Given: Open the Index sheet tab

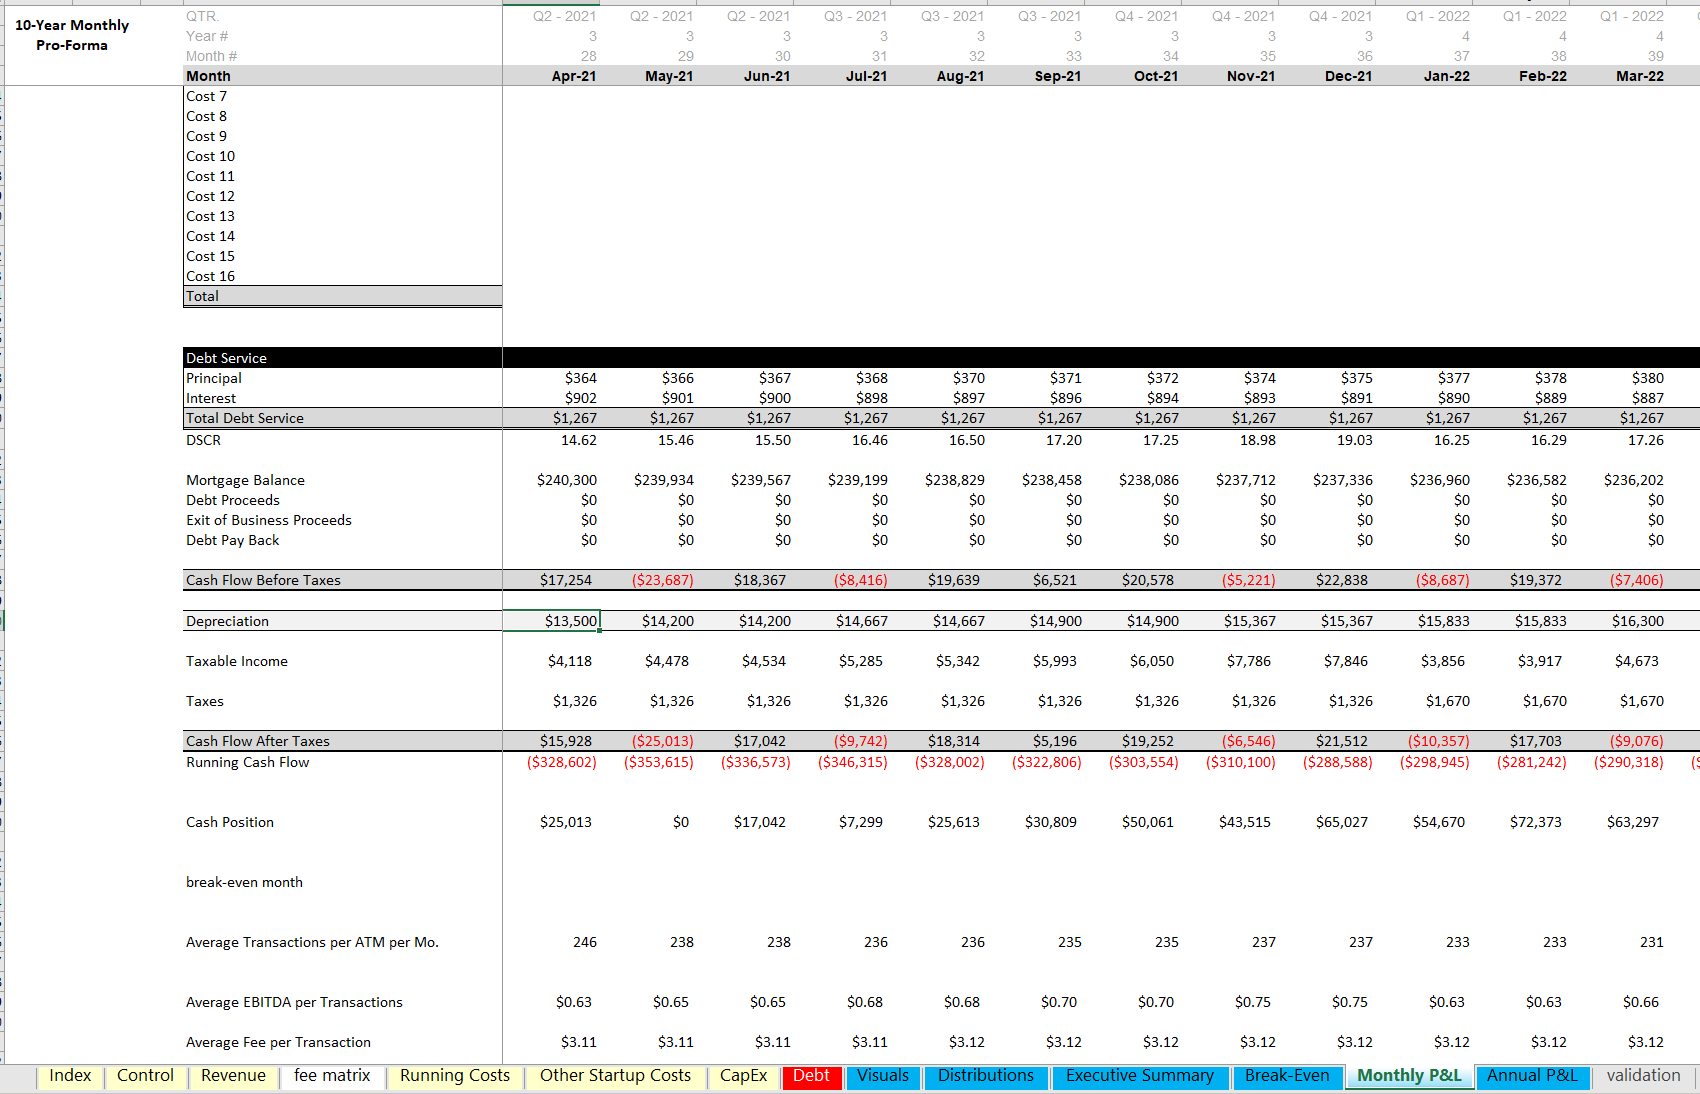Looking at the screenshot, I should 70,1076.
